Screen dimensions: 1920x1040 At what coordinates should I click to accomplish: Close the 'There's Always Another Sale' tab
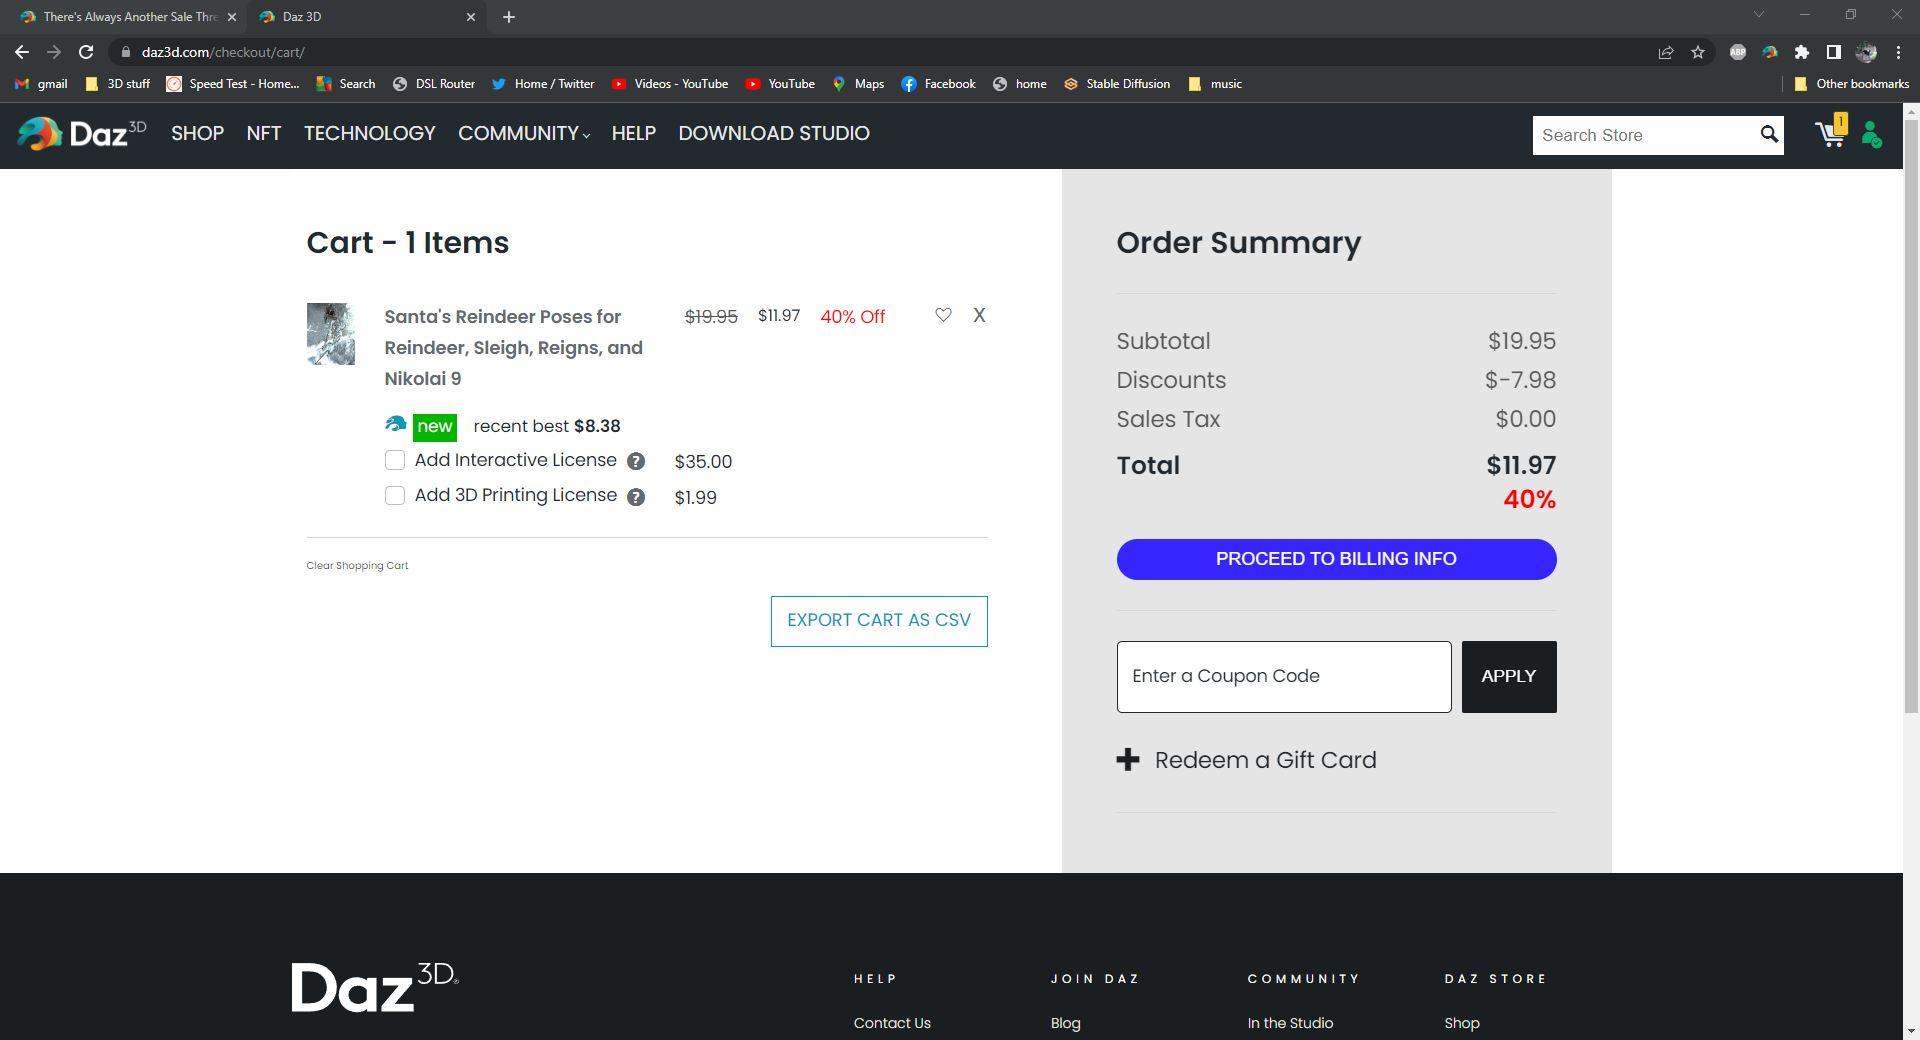[x=232, y=17]
